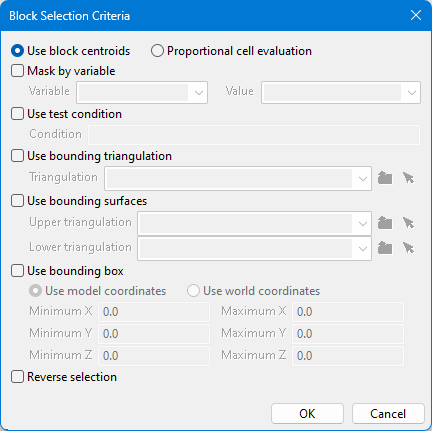Open the Triangulation combo box
Image resolution: width=432 pixels, height=431 pixels.
tap(238, 179)
